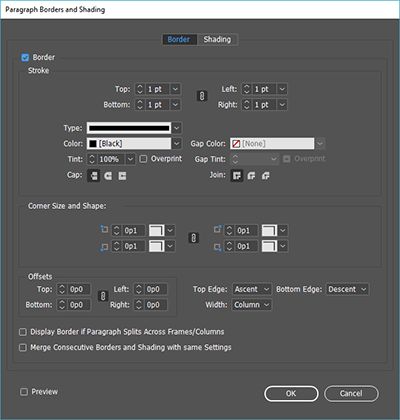The image size is (400, 420).
Task: Toggle the stroke width chain link icon
Action: [x=202, y=96]
